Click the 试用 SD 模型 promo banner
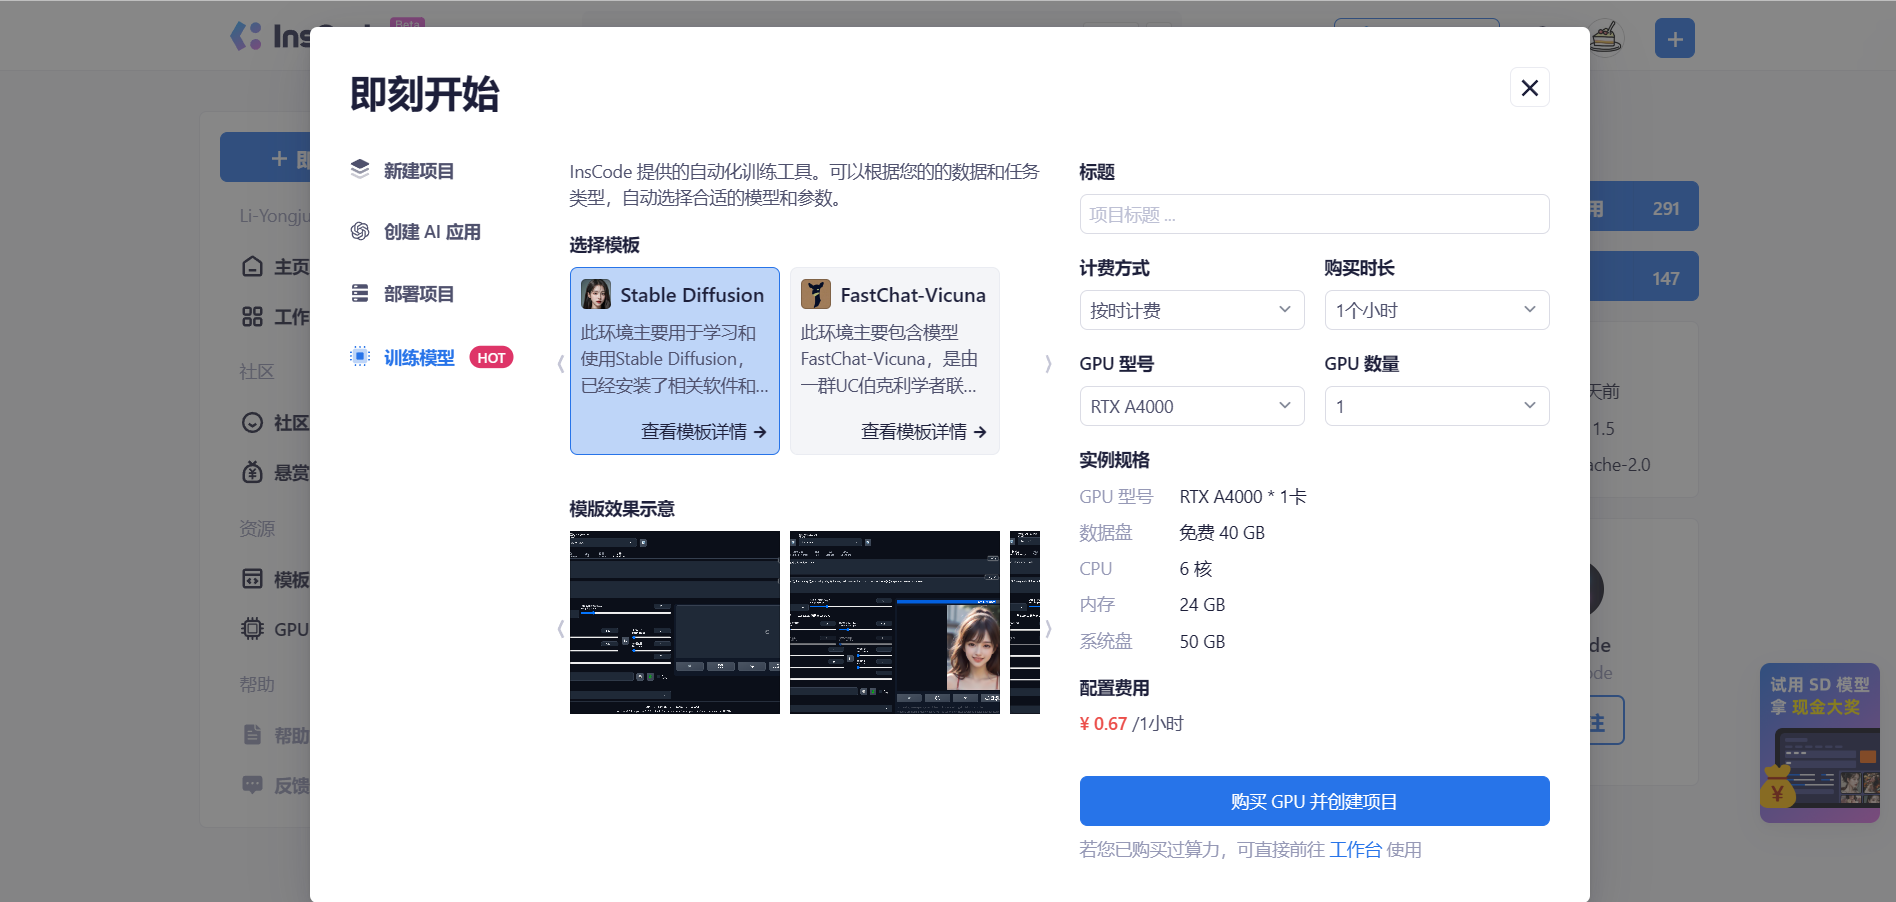 [1819, 743]
